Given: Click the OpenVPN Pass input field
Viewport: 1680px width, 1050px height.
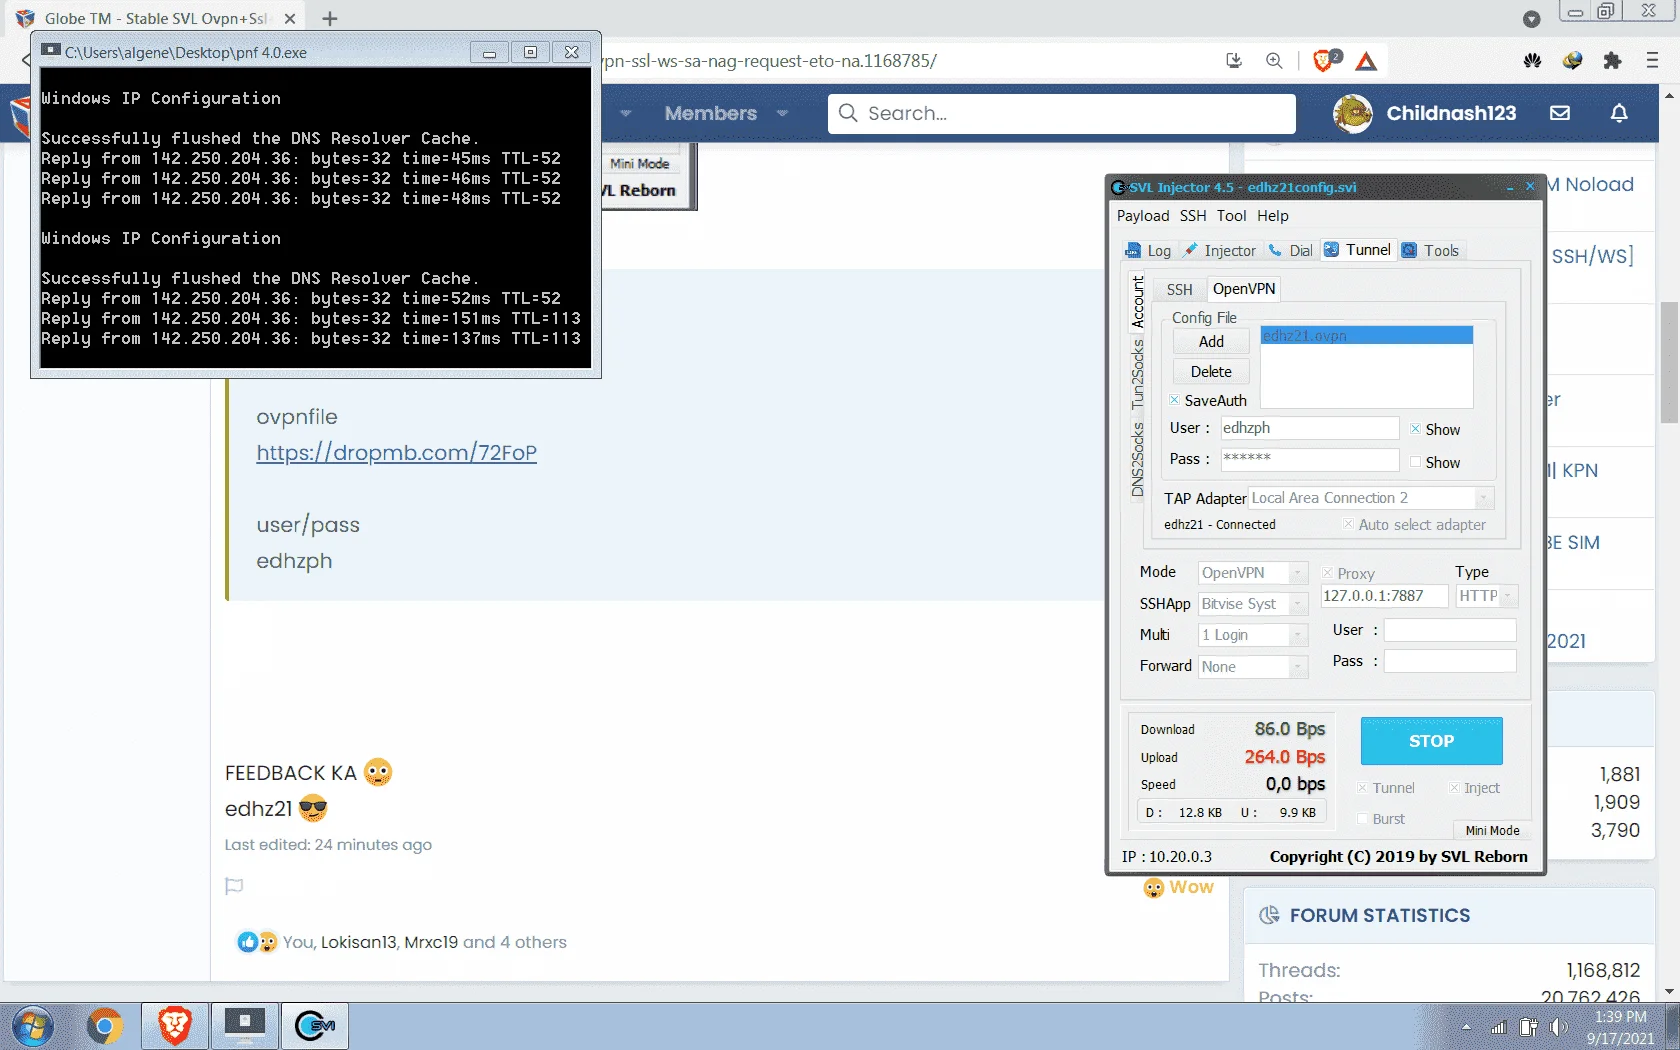Looking at the screenshot, I should pos(1309,459).
